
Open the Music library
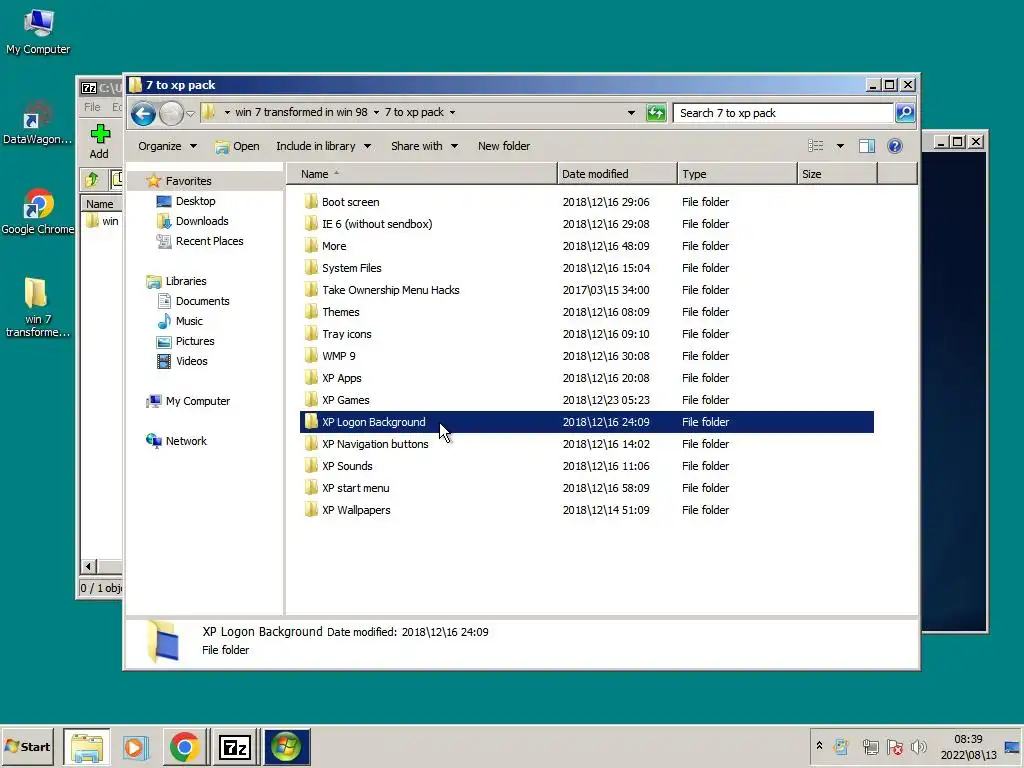pos(189,321)
